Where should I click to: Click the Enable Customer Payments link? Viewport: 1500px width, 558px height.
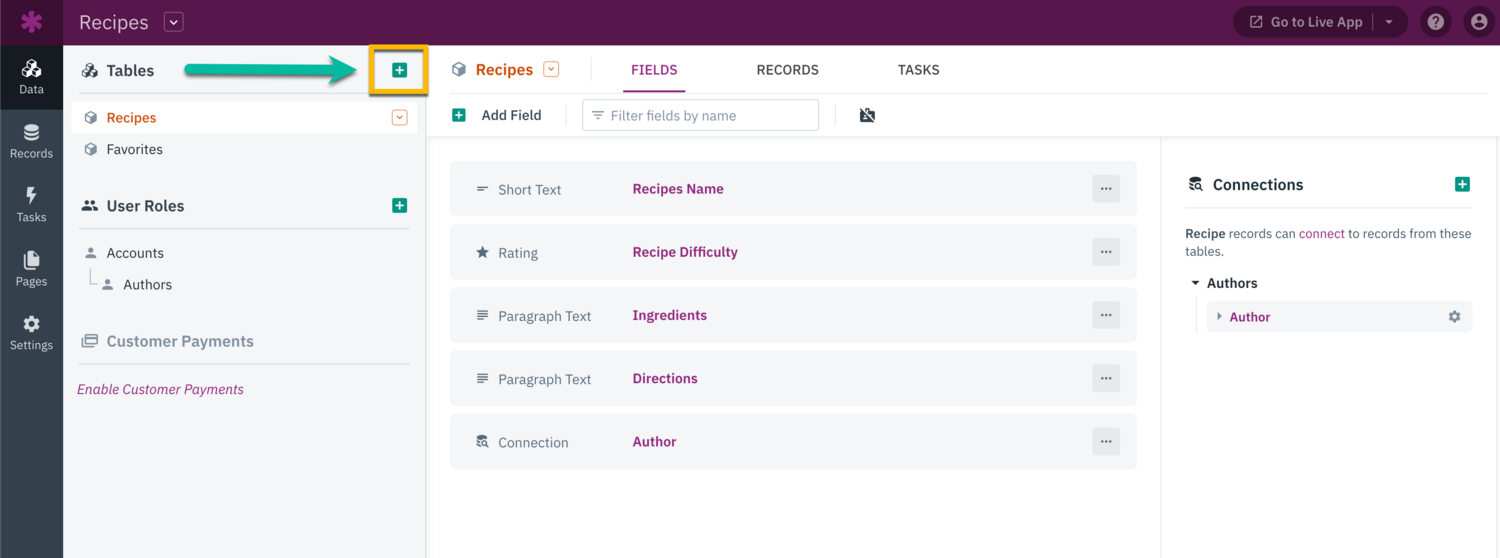click(x=160, y=389)
